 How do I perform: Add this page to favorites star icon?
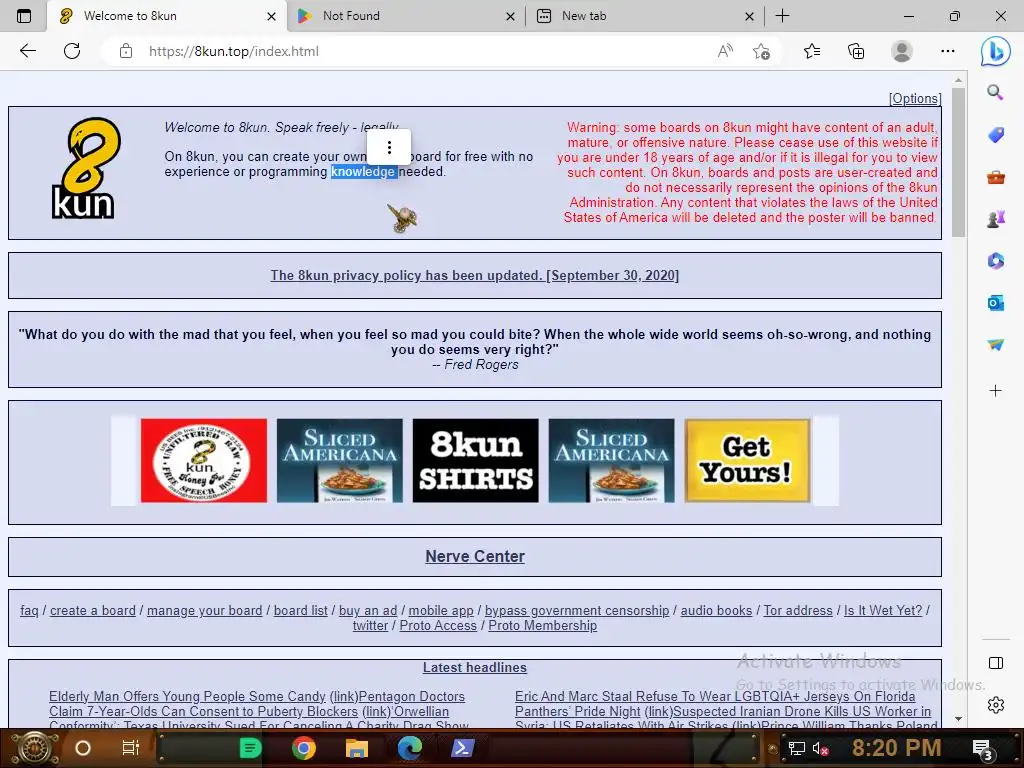[x=761, y=51]
